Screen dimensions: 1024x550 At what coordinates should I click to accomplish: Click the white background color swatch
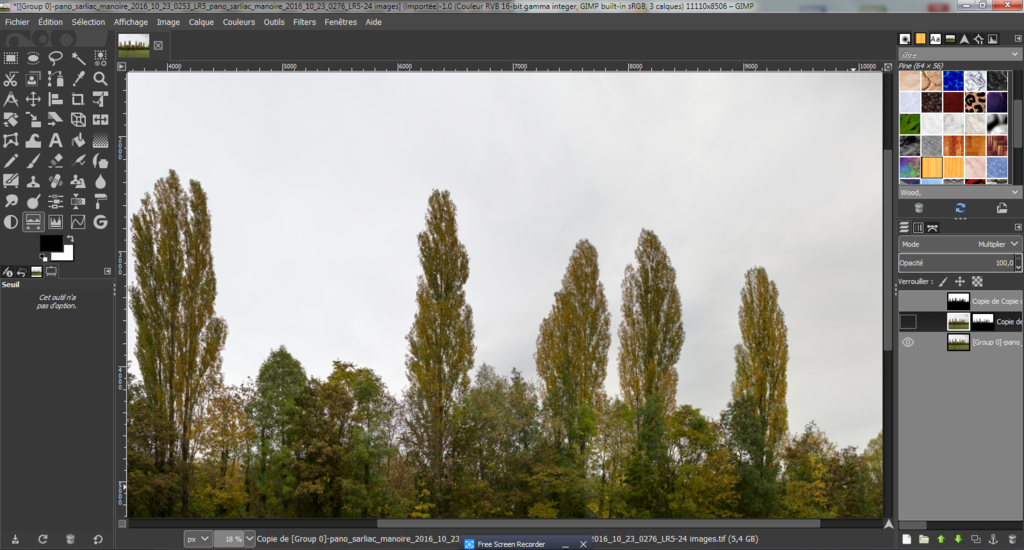pyautogui.click(x=65, y=253)
